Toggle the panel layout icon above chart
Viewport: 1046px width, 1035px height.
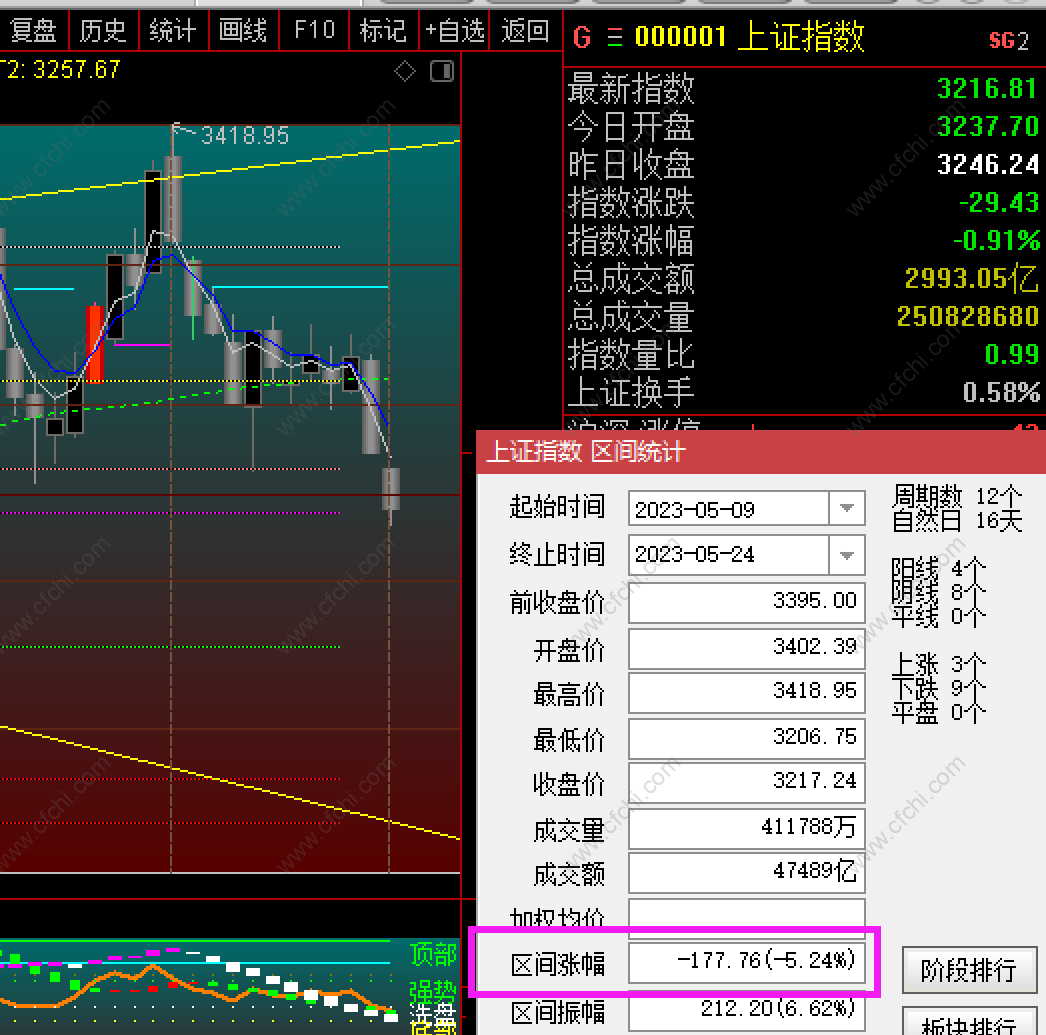click(x=442, y=71)
